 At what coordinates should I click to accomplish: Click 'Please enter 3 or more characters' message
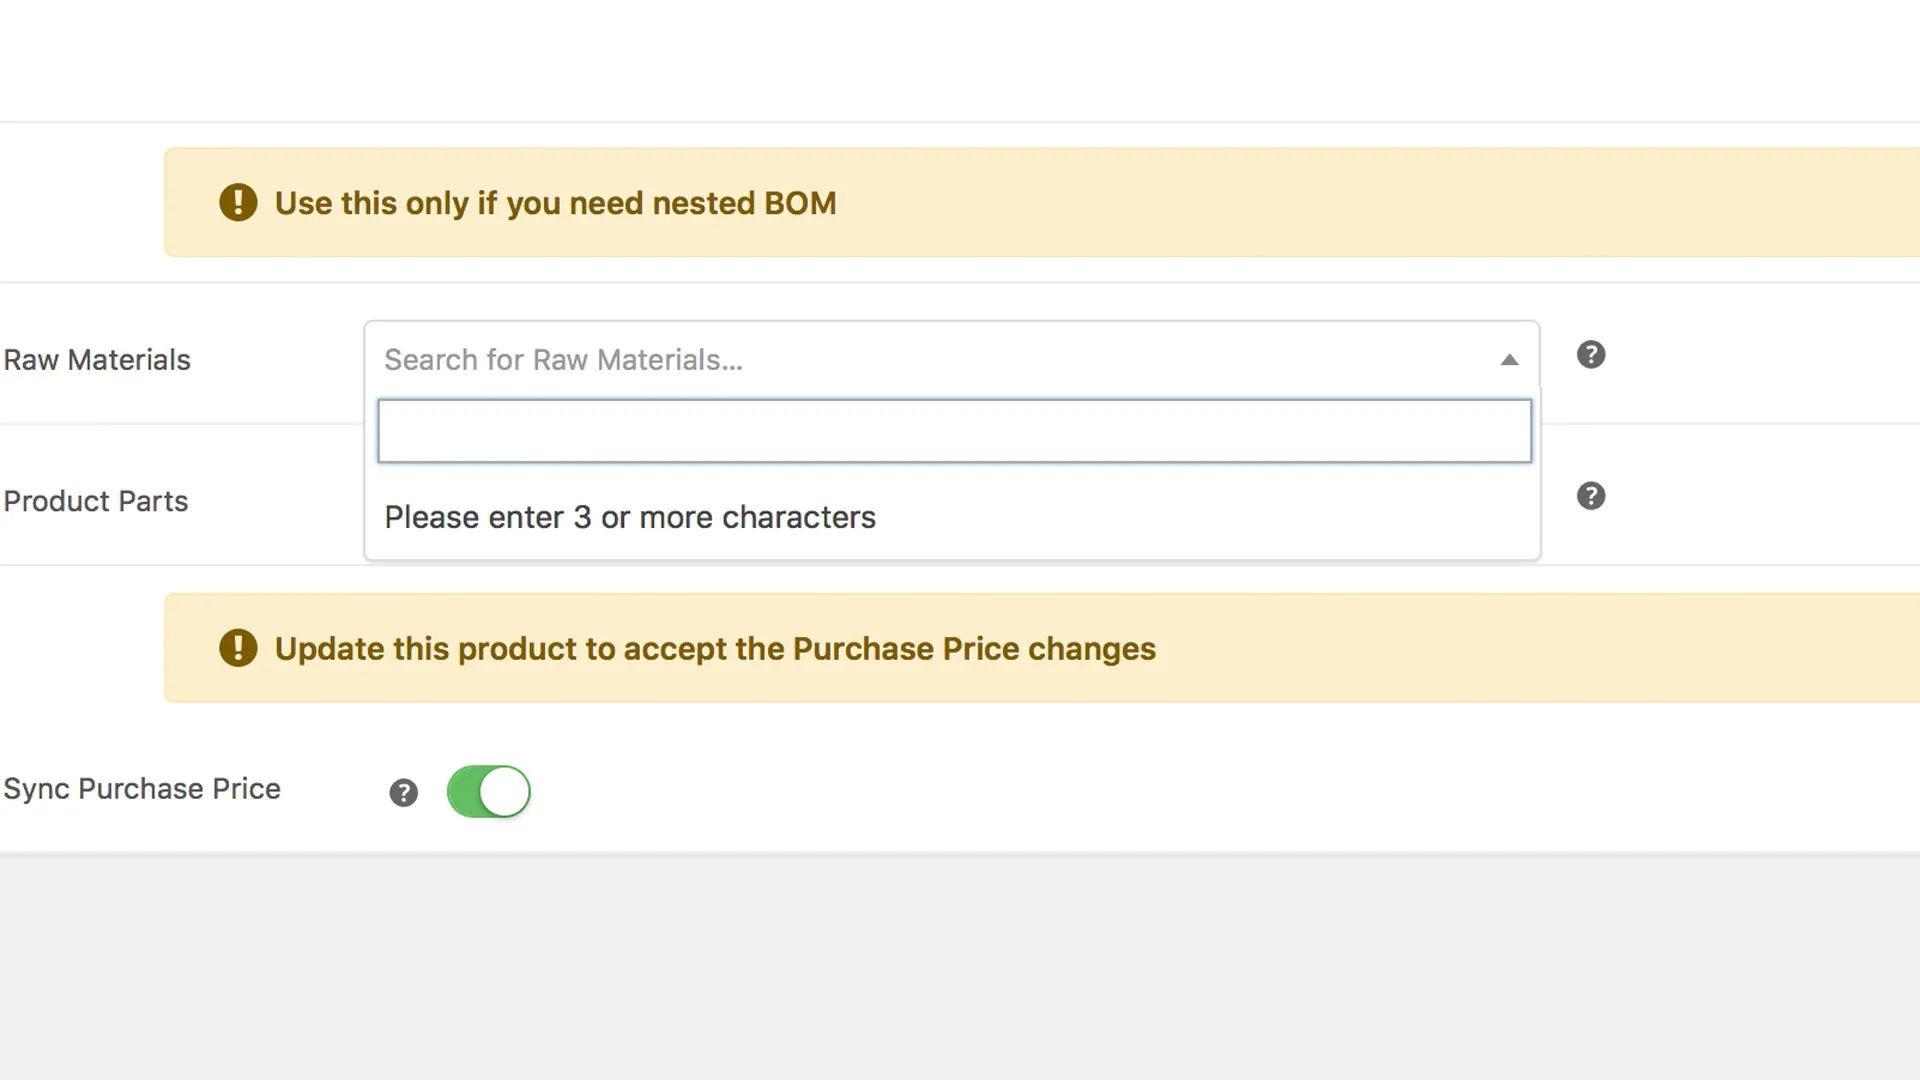tap(629, 517)
